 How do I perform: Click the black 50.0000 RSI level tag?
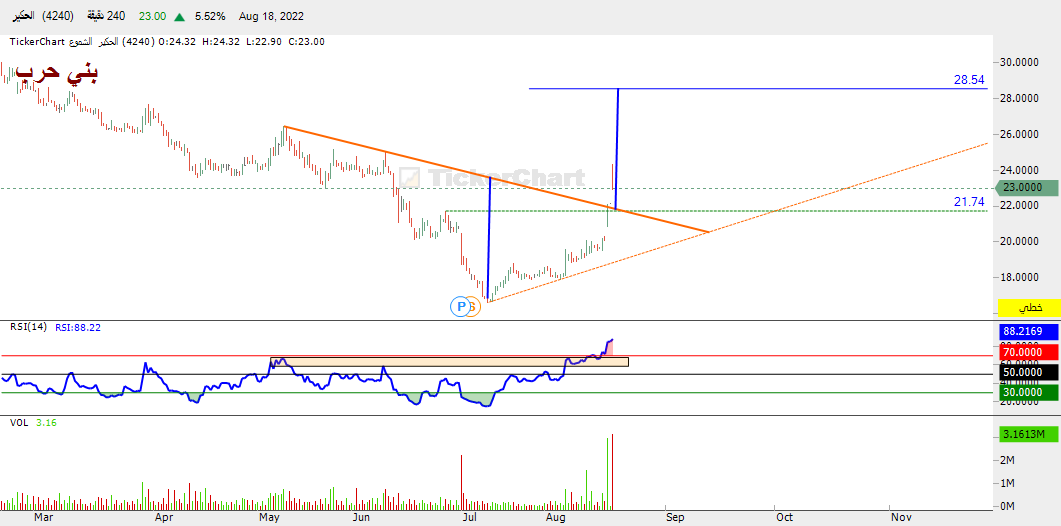pos(1028,373)
